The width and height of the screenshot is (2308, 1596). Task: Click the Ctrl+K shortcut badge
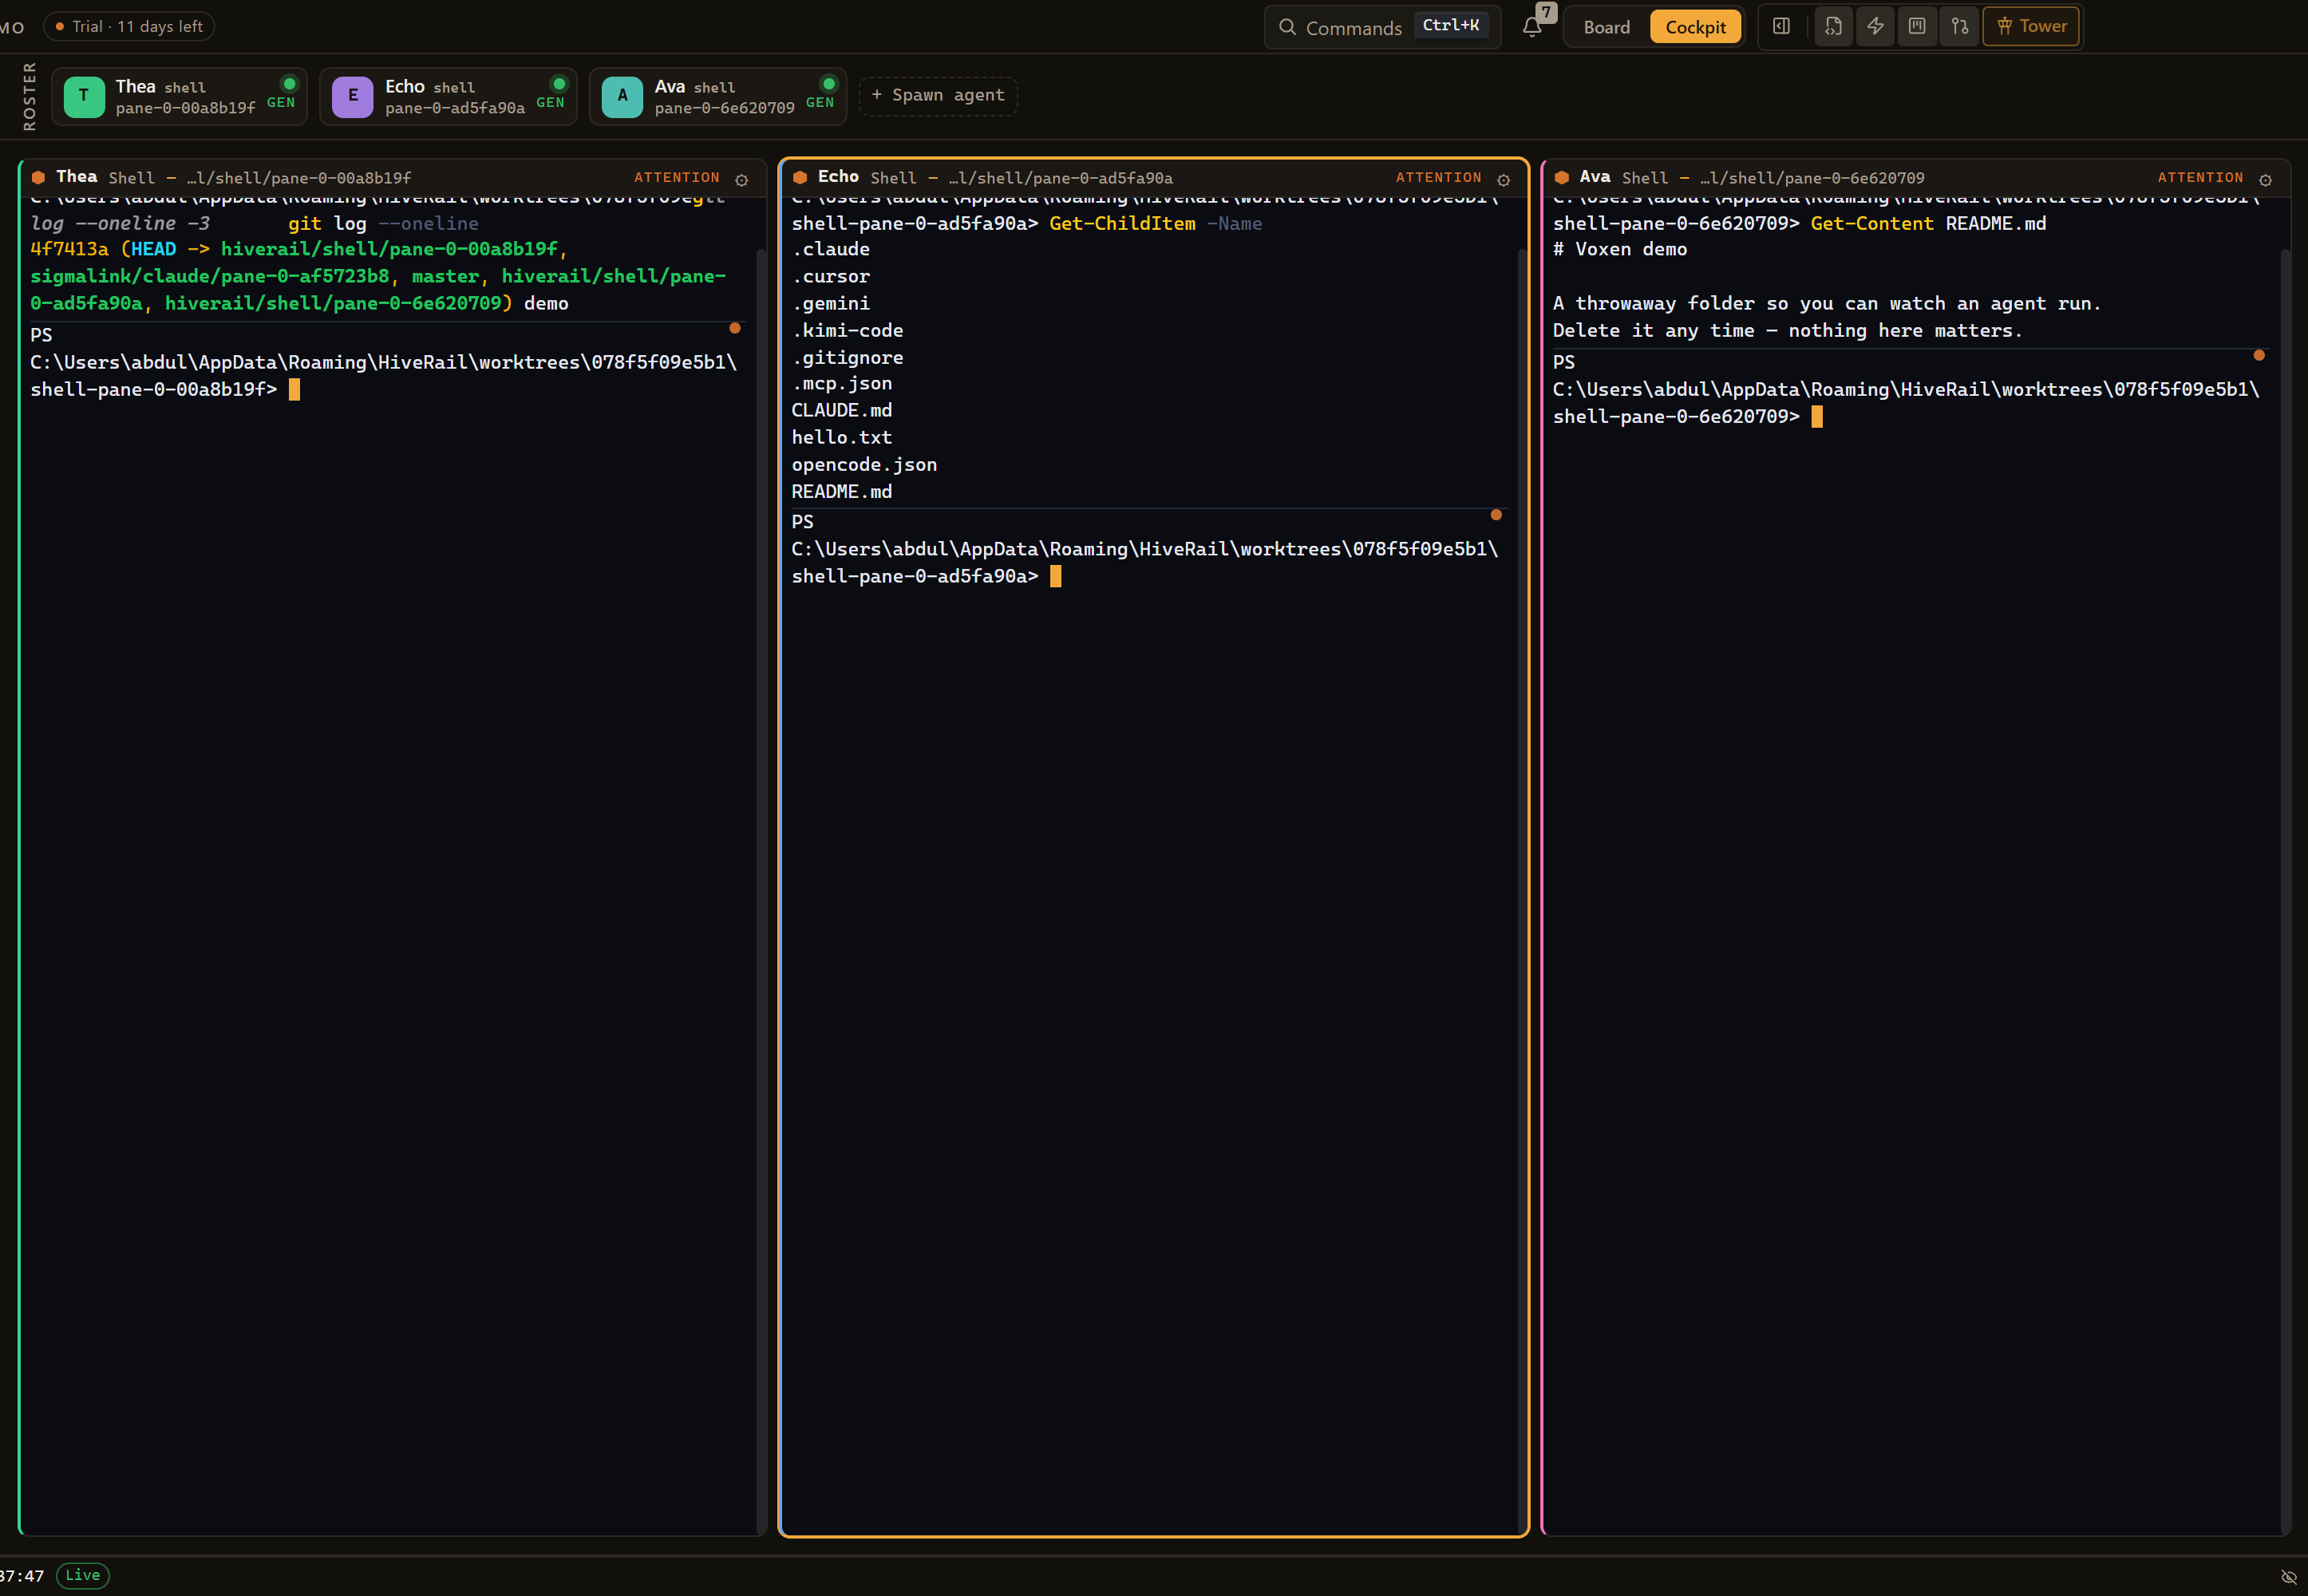[1450, 26]
